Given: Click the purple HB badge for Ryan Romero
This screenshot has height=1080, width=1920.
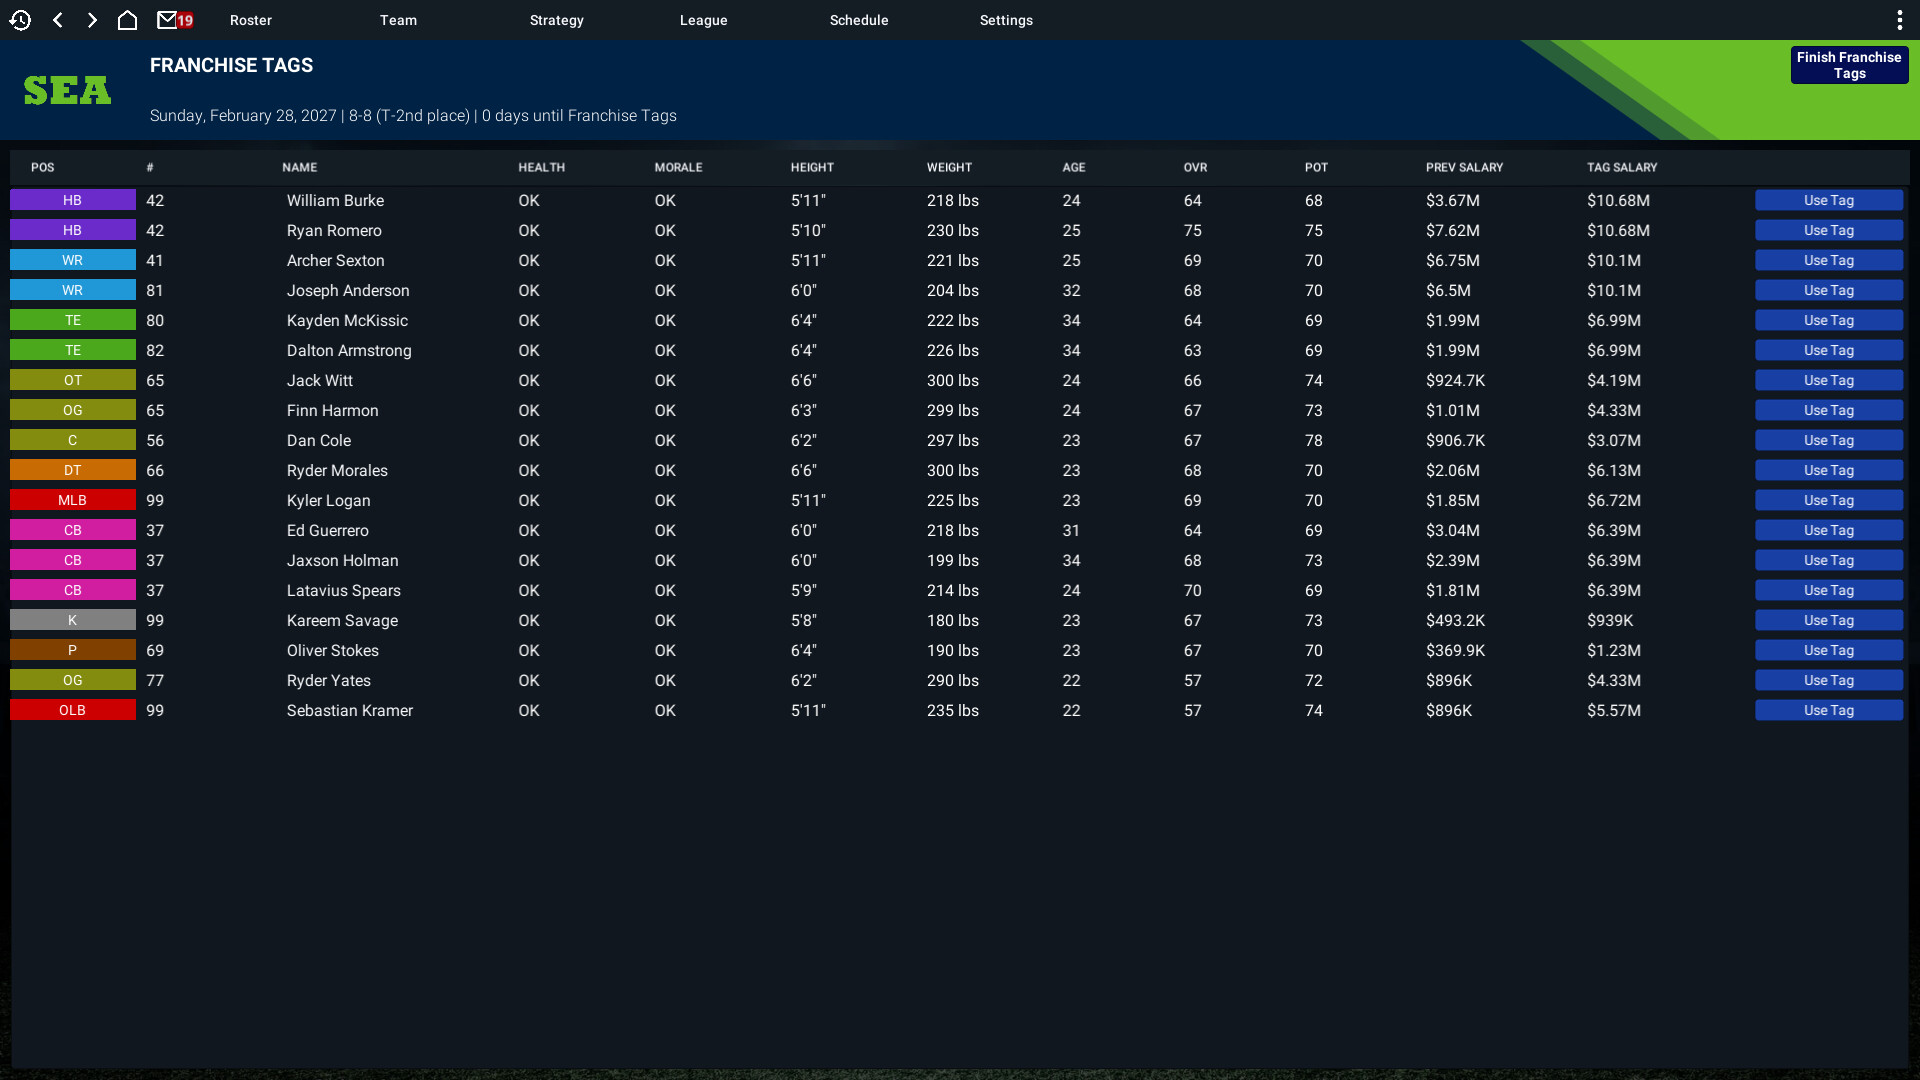Looking at the screenshot, I should pos(72,230).
